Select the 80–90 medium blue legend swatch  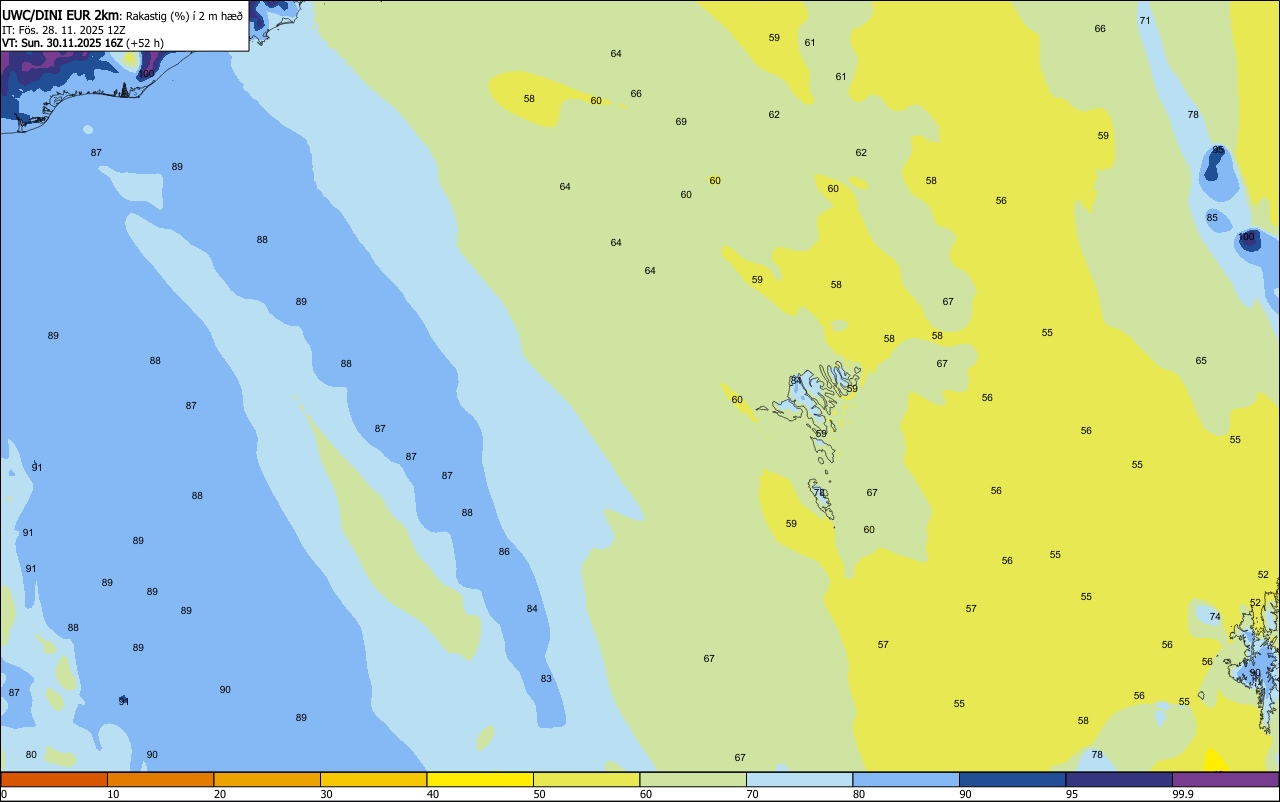coord(906,779)
